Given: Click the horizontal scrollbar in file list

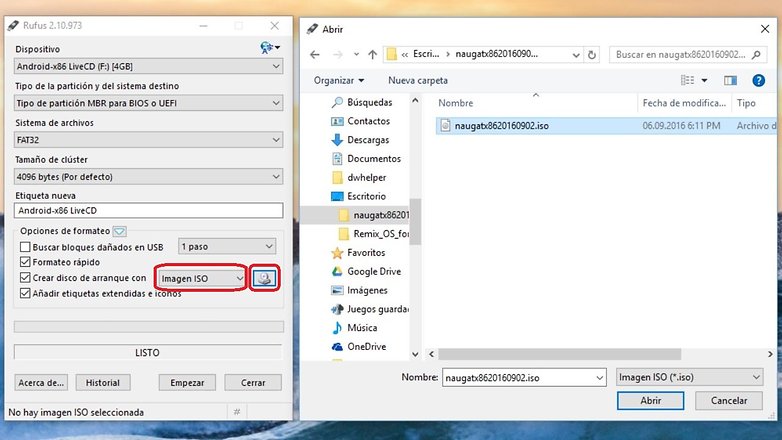Looking at the screenshot, I should point(559,354).
